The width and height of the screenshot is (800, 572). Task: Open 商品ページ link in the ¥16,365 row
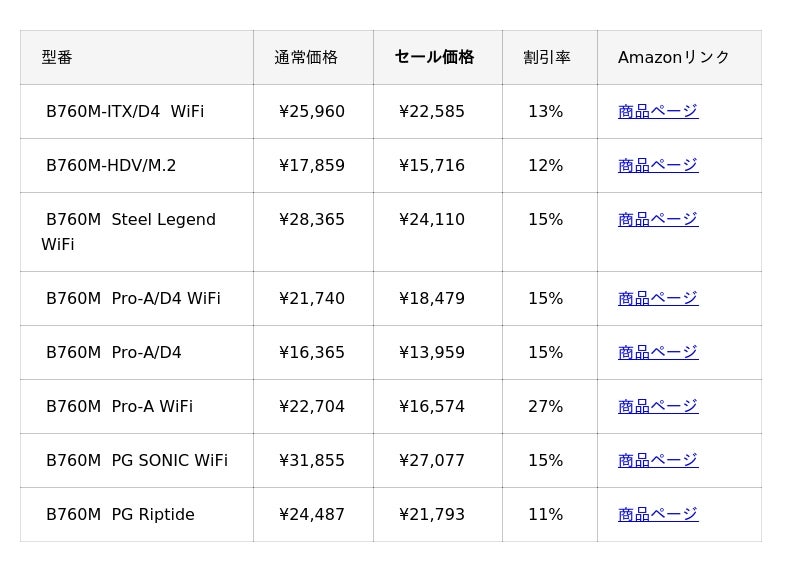pyautogui.click(x=657, y=352)
